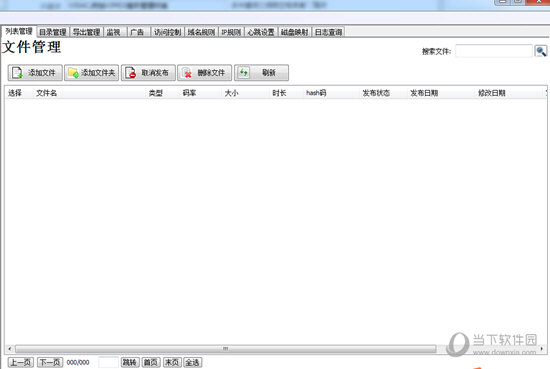Go to next page with 下一页
Screen dimensions: 550x369
coord(50,362)
